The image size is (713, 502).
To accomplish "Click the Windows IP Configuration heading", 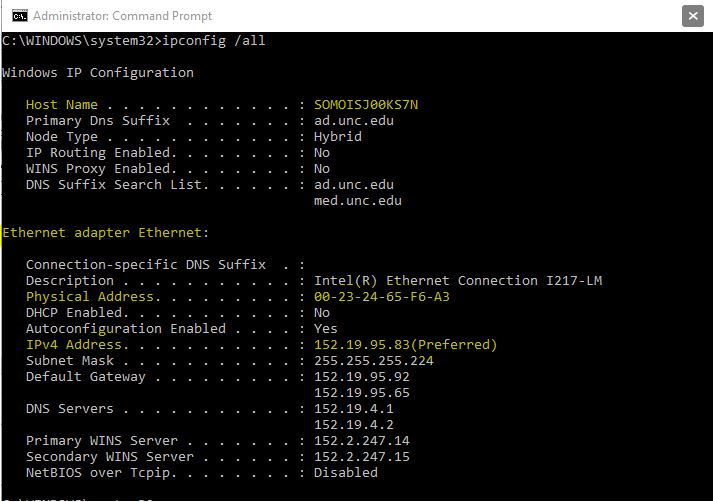I will (x=98, y=73).
